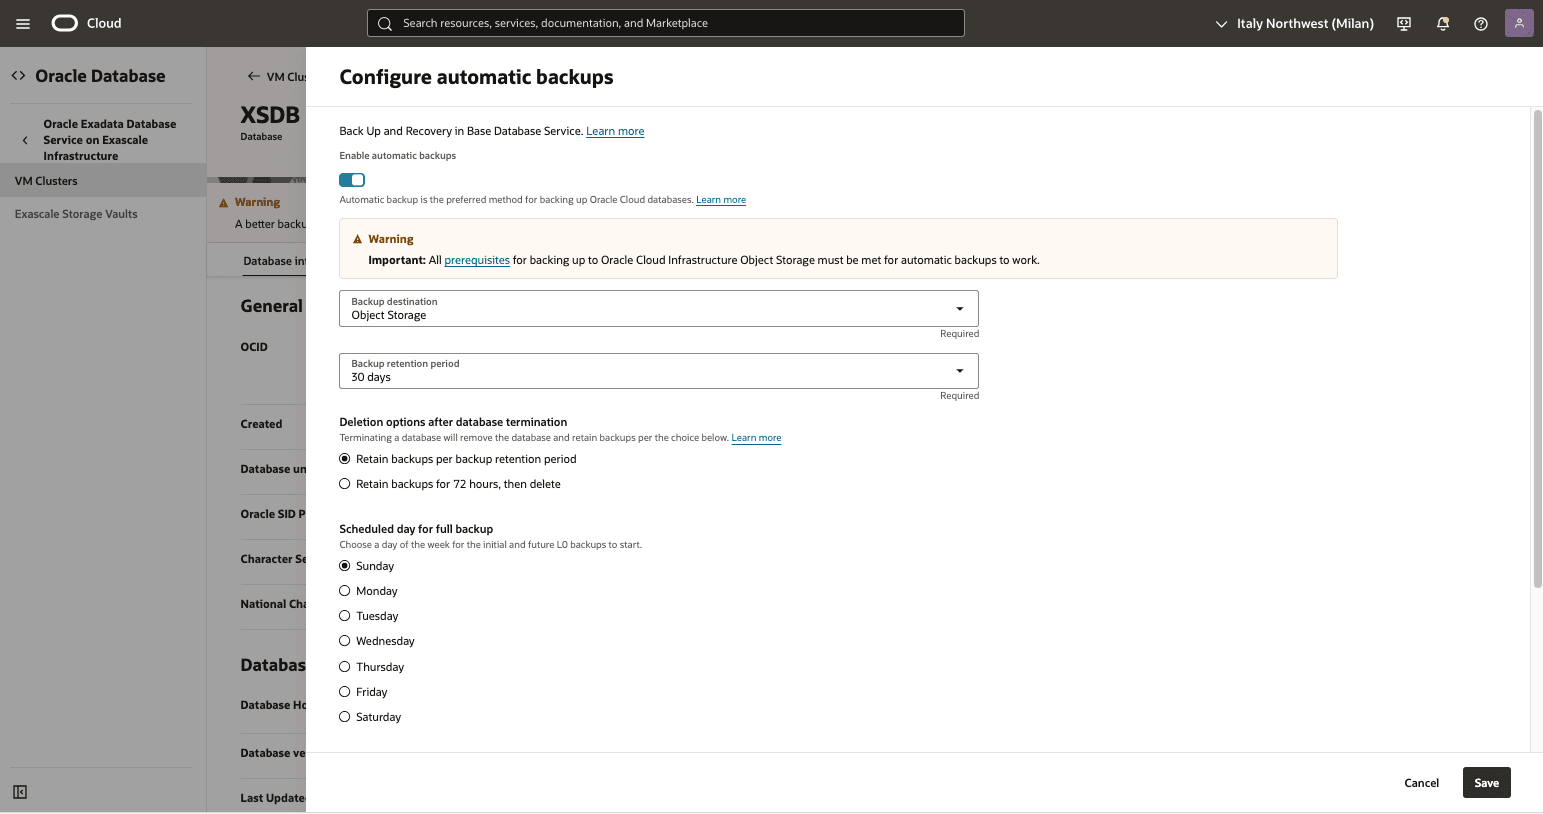Screen dimensions: 1543x814
Task: Click the warning icon in the alert banner
Action: (x=357, y=238)
